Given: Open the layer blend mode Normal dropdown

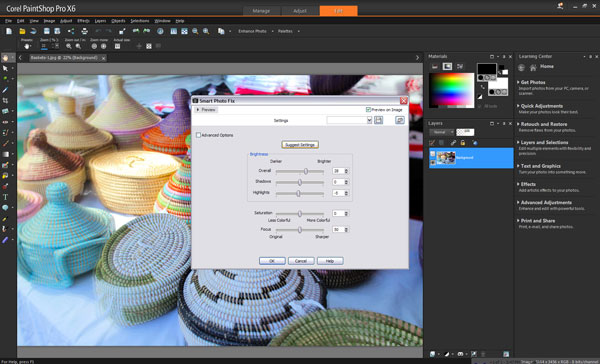Looking at the screenshot, I should (x=442, y=132).
